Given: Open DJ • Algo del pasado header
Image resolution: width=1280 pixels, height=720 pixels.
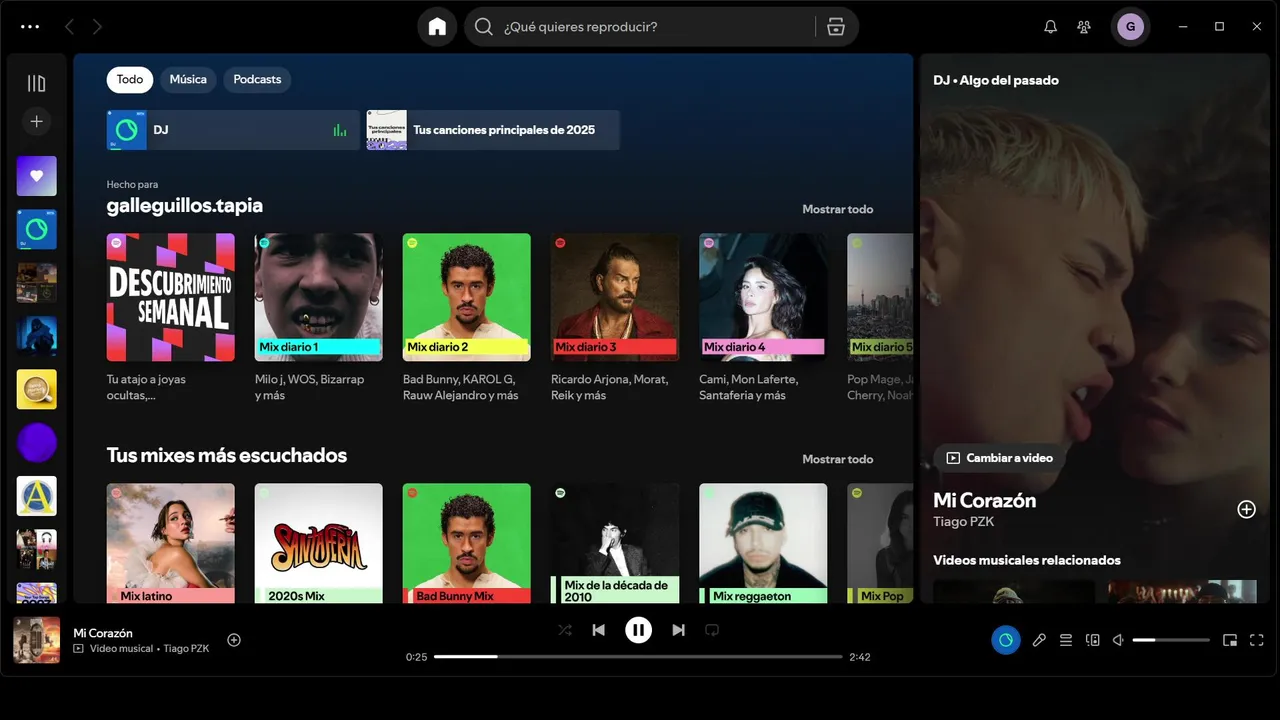Looking at the screenshot, I should (x=995, y=80).
